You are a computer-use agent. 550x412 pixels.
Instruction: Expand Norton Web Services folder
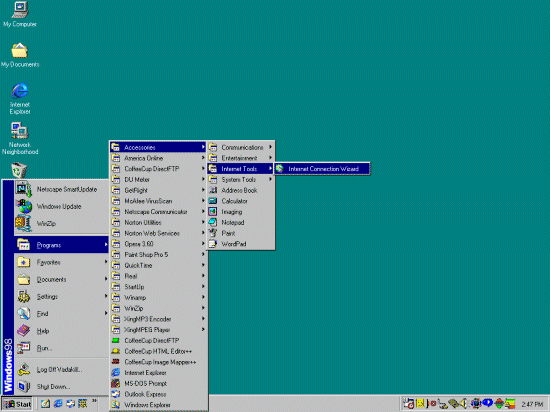(x=158, y=233)
